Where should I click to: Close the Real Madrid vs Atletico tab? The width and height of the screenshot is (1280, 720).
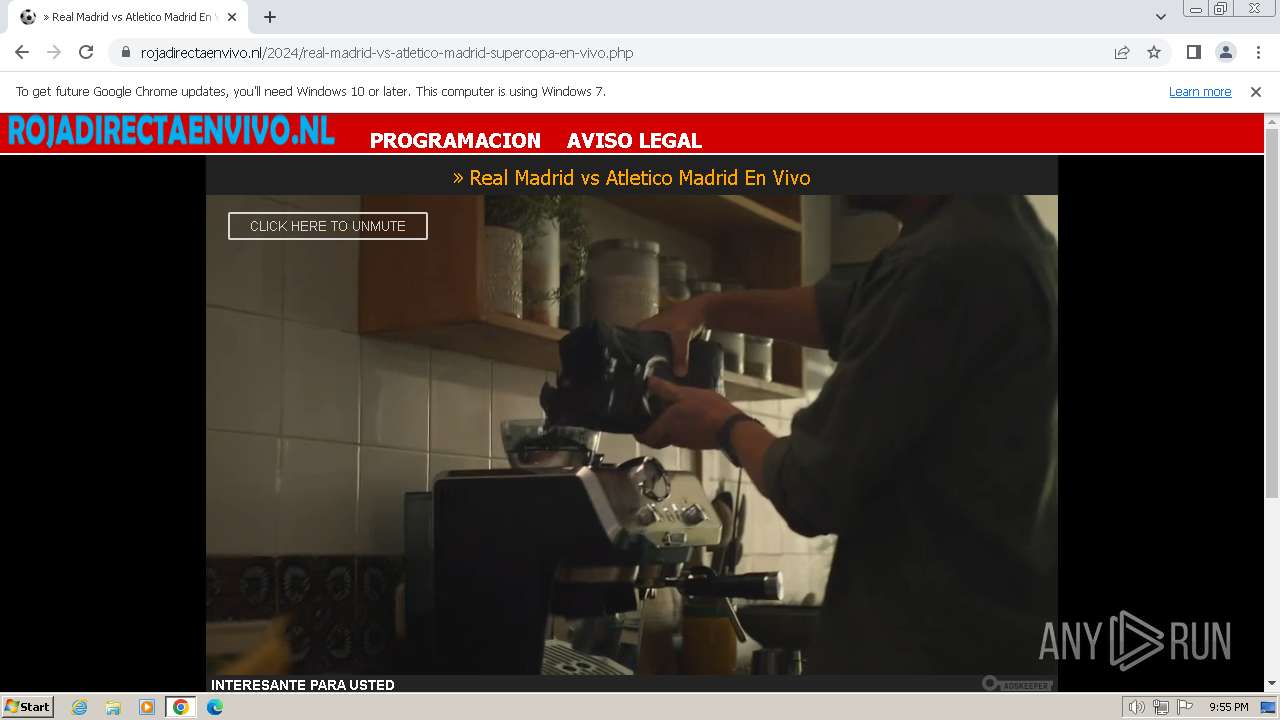point(231,17)
